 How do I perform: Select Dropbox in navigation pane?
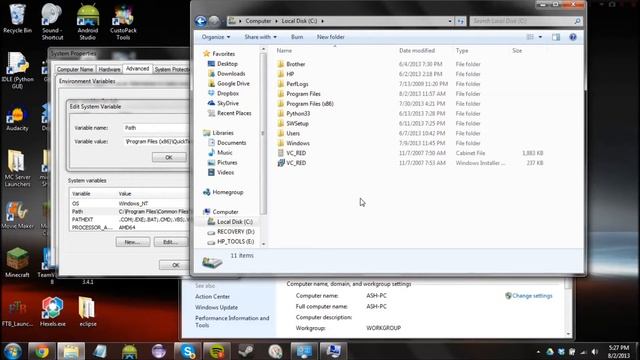pos(228,93)
